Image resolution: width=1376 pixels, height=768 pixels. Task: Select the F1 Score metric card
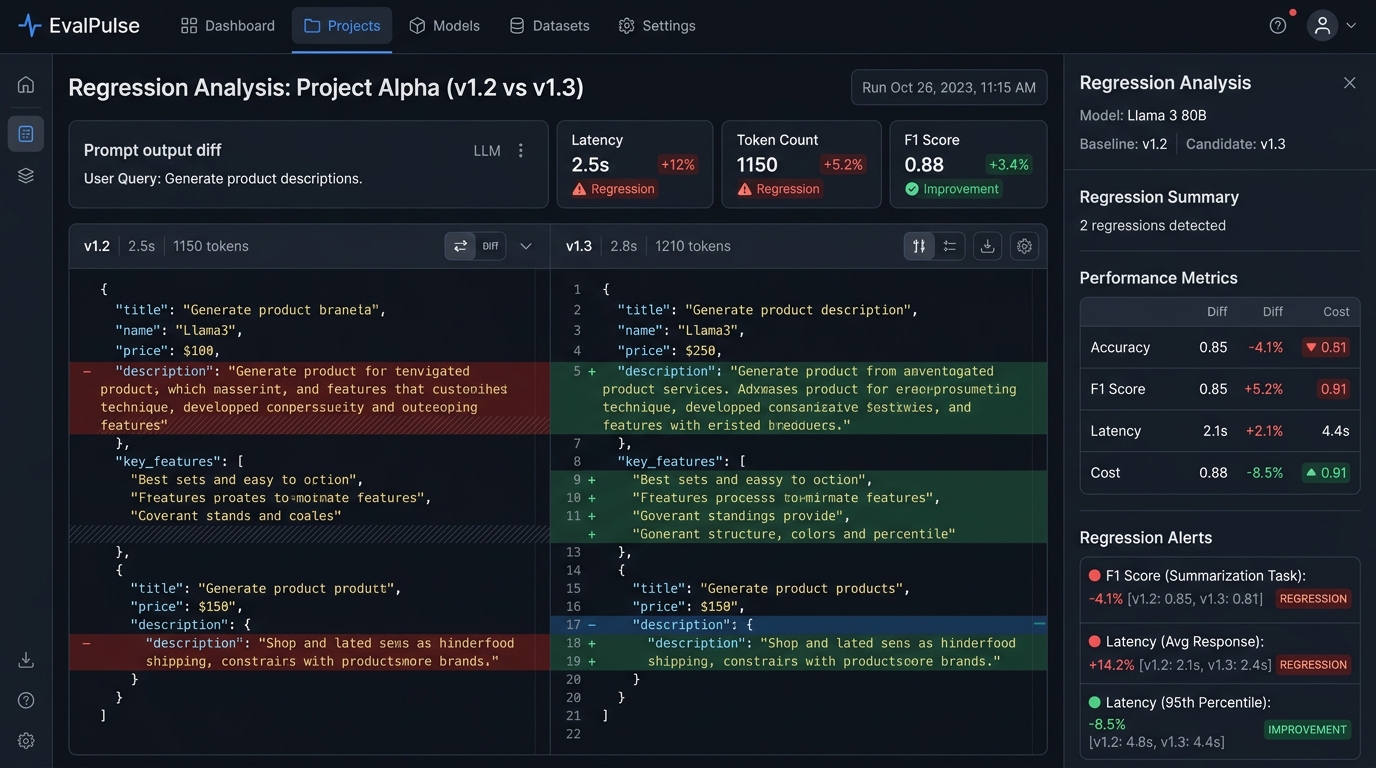968,165
